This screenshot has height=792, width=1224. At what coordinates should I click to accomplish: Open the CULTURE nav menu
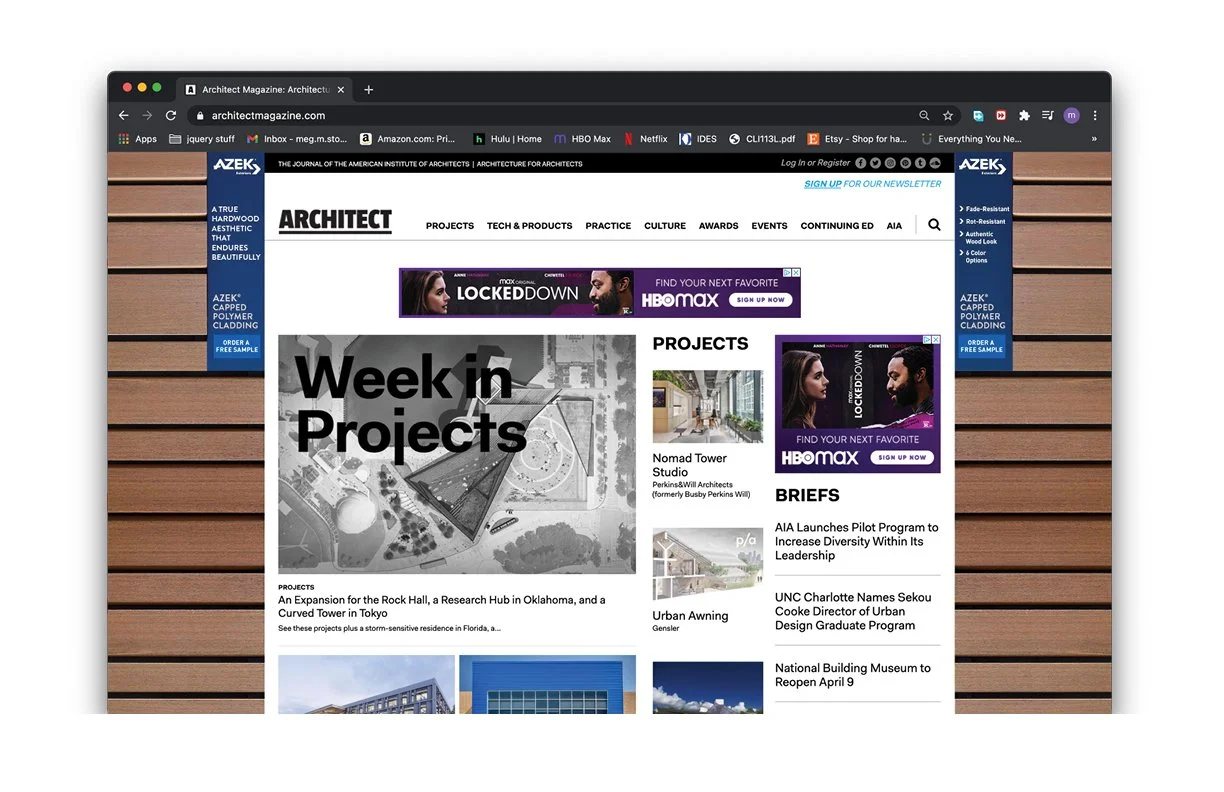point(665,226)
